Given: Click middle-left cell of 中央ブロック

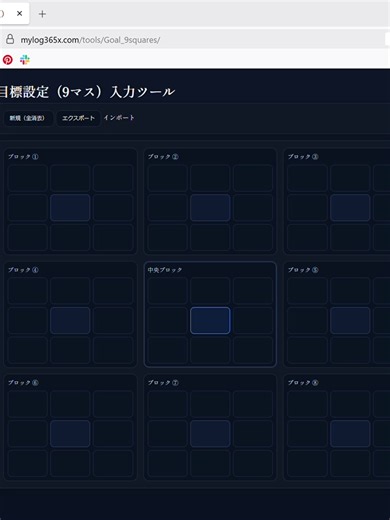Looking at the screenshot, I should point(167,320).
